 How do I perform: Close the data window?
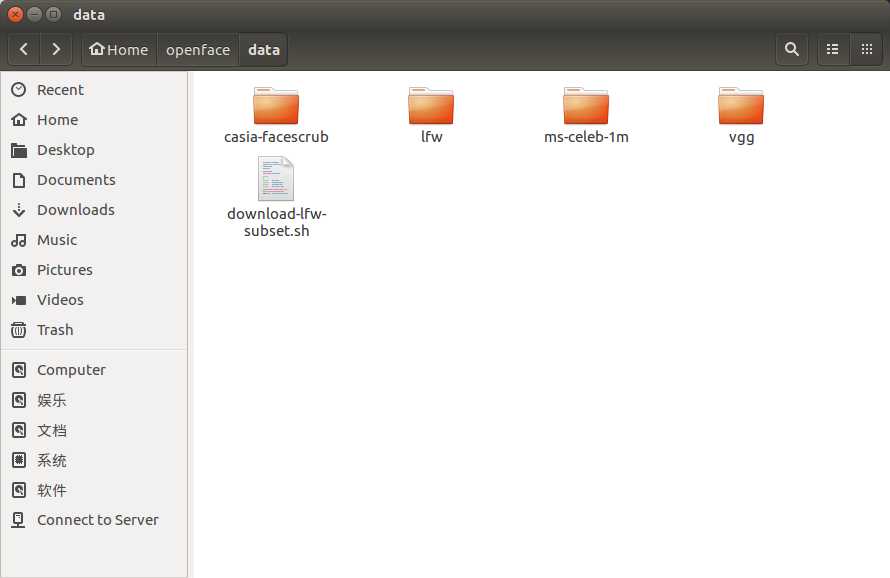pyautogui.click(x=15, y=14)
